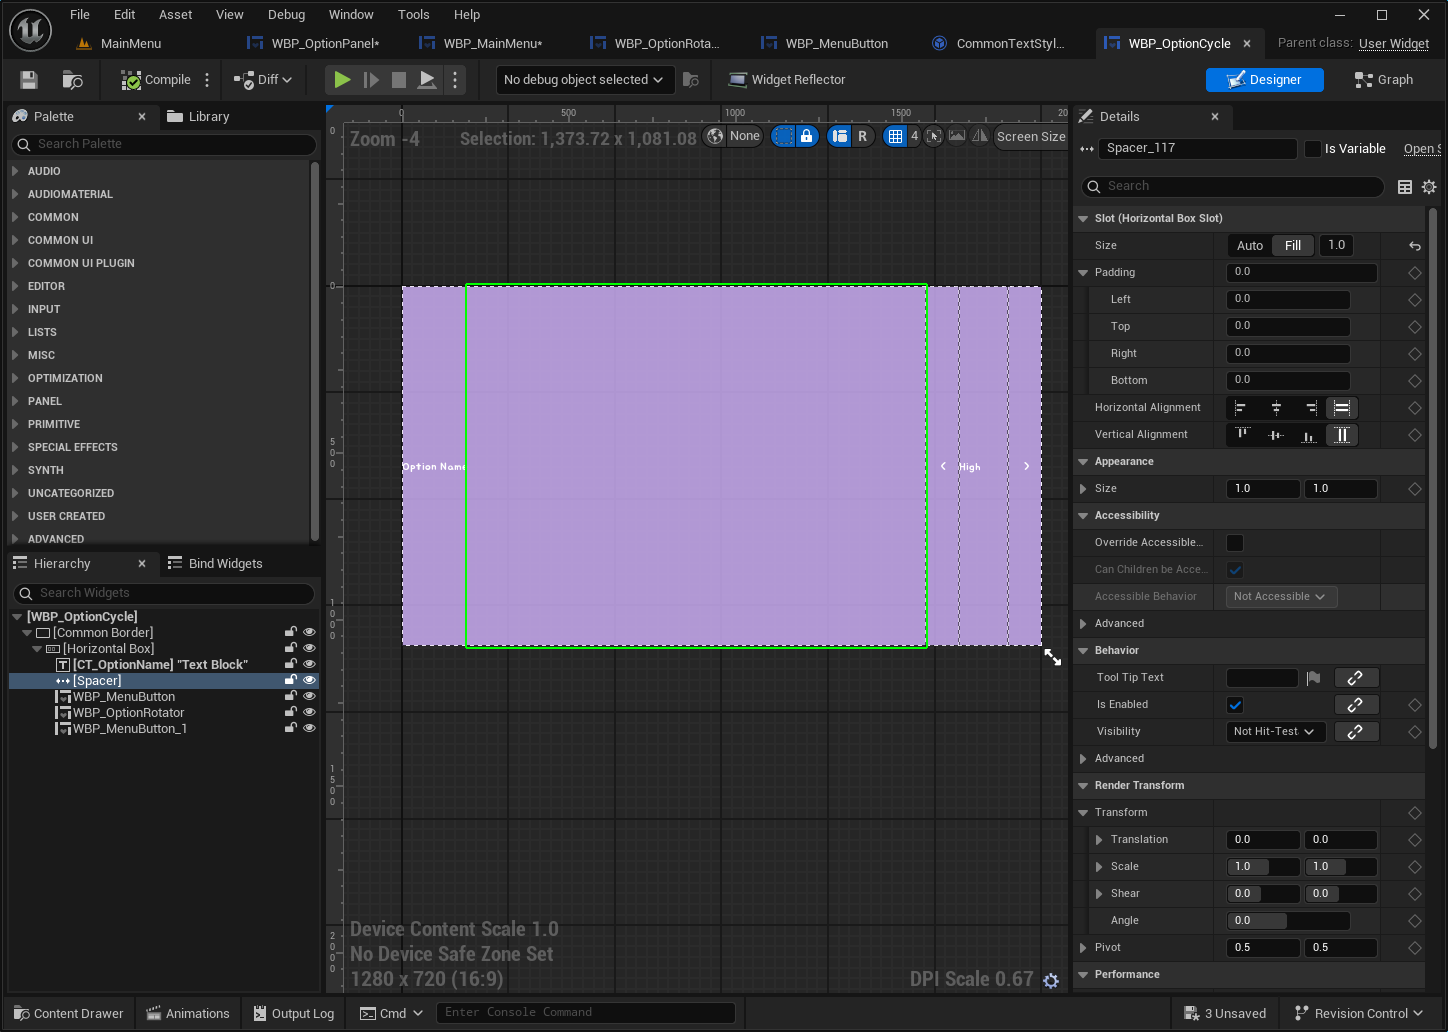
Task: Click the Save asset icon
Action: pyautogui.click(x=29, y=80)
